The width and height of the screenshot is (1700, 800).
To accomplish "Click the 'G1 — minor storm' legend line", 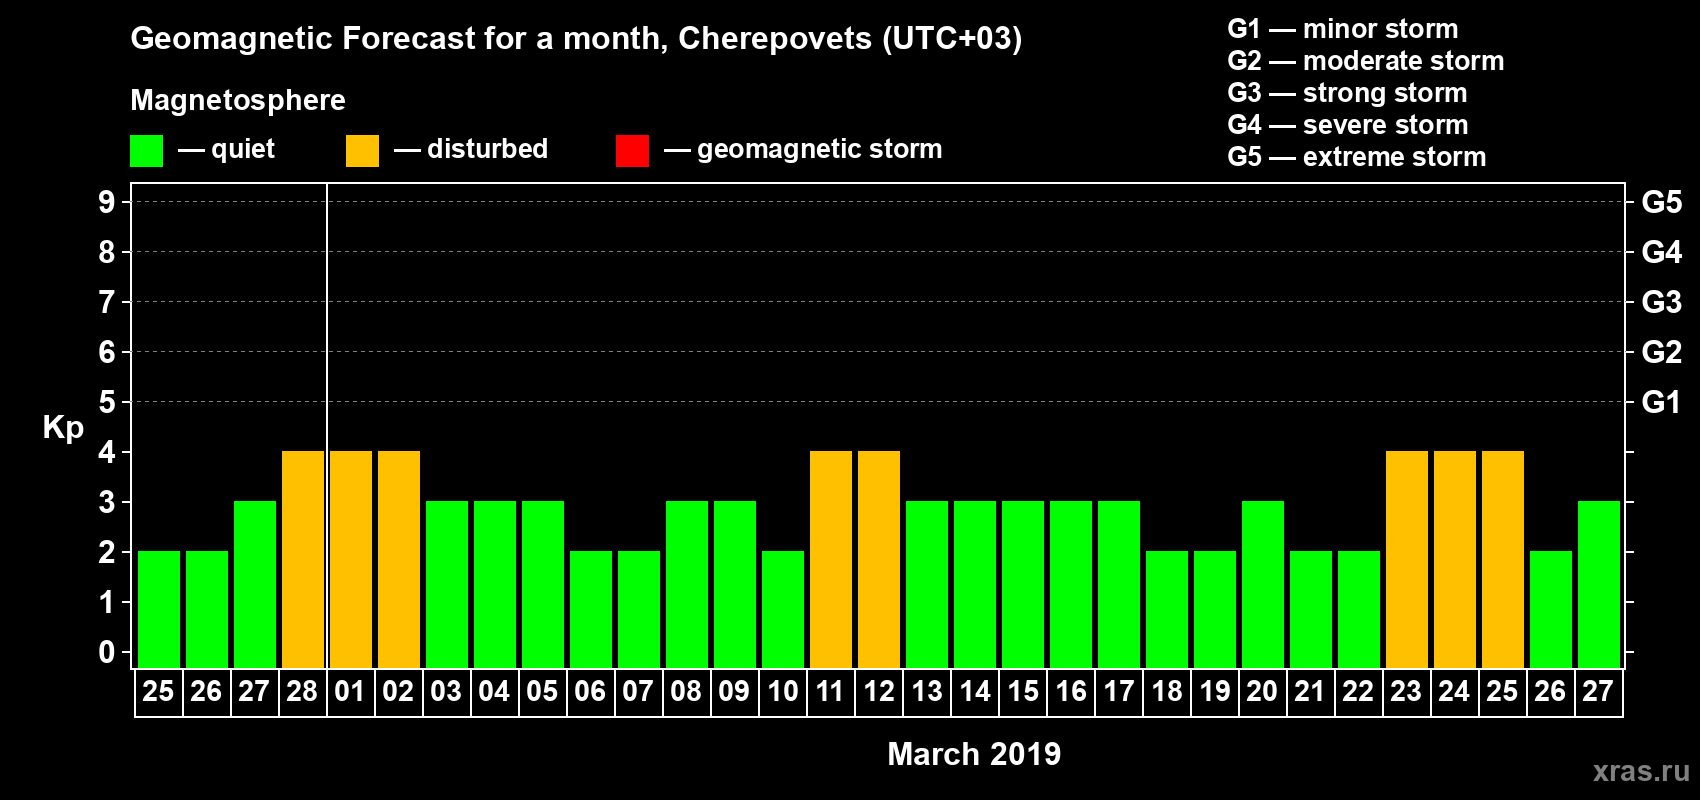I will click(x=1343, y=29).
